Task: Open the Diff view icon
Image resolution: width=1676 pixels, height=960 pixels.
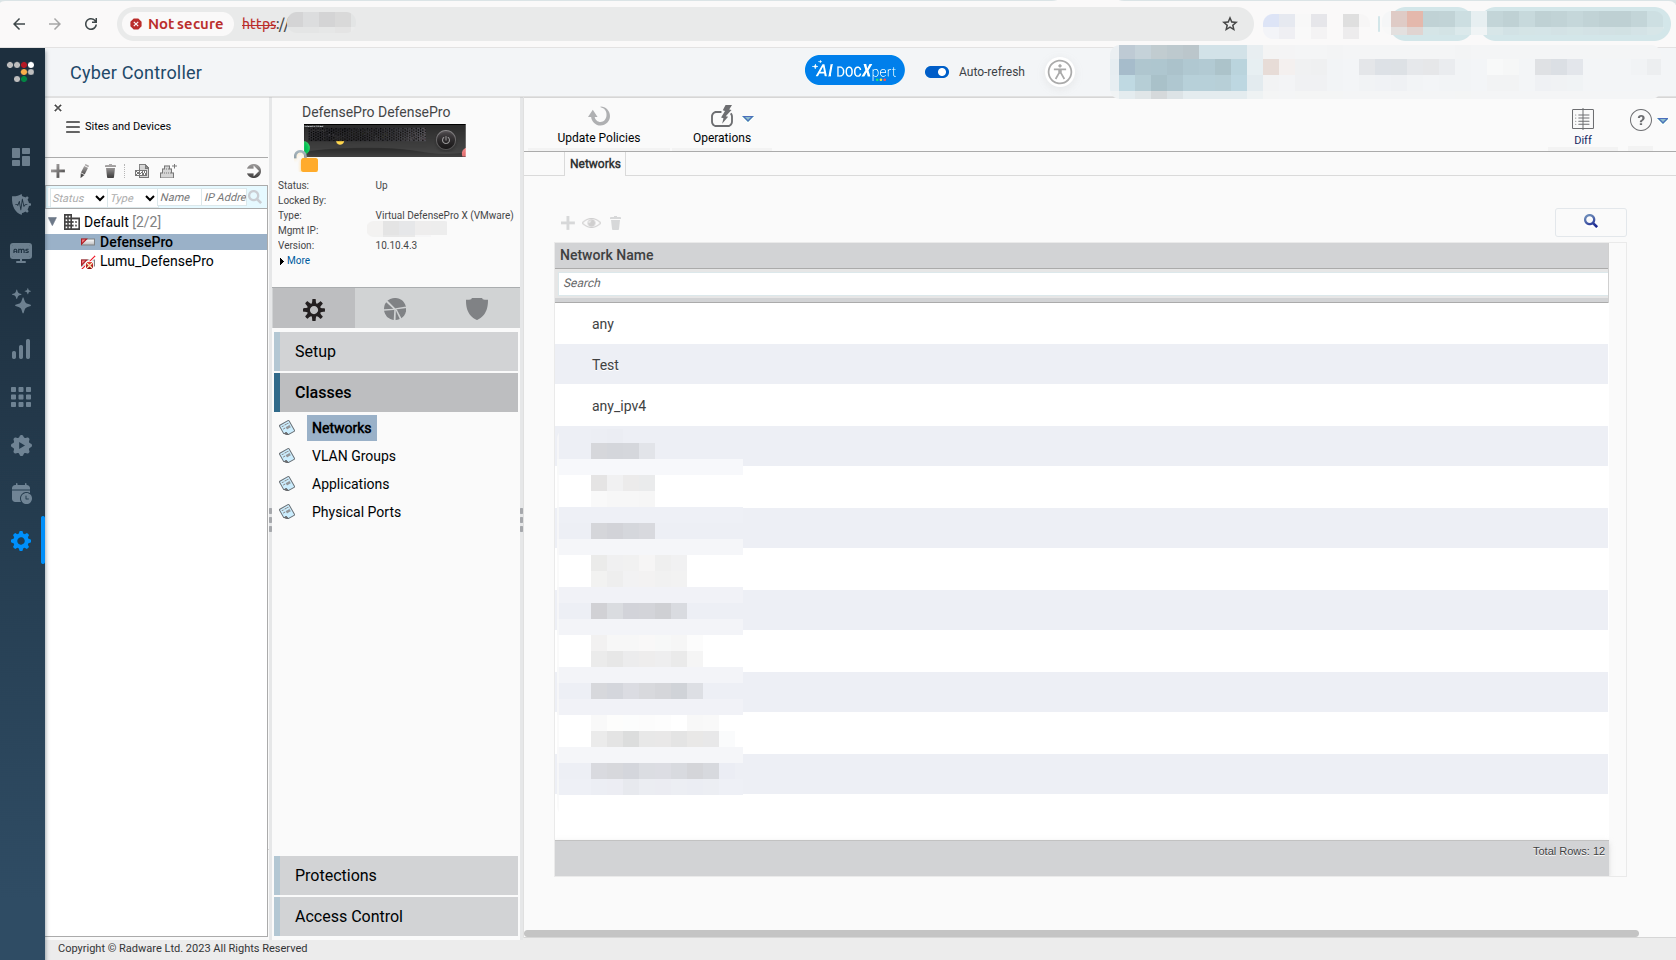Action: [1582, 120]
